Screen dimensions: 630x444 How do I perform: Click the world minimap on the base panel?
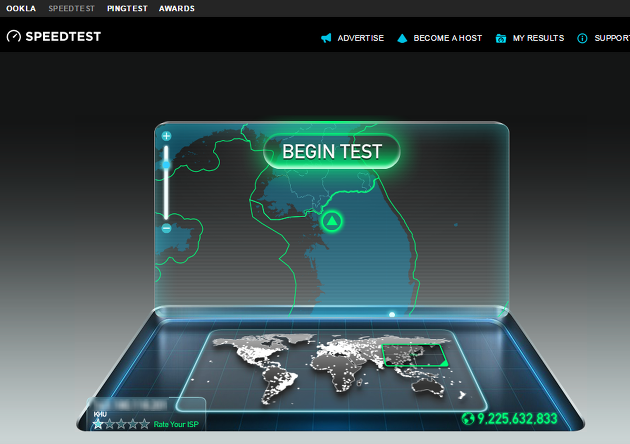[x=332, y=370]
